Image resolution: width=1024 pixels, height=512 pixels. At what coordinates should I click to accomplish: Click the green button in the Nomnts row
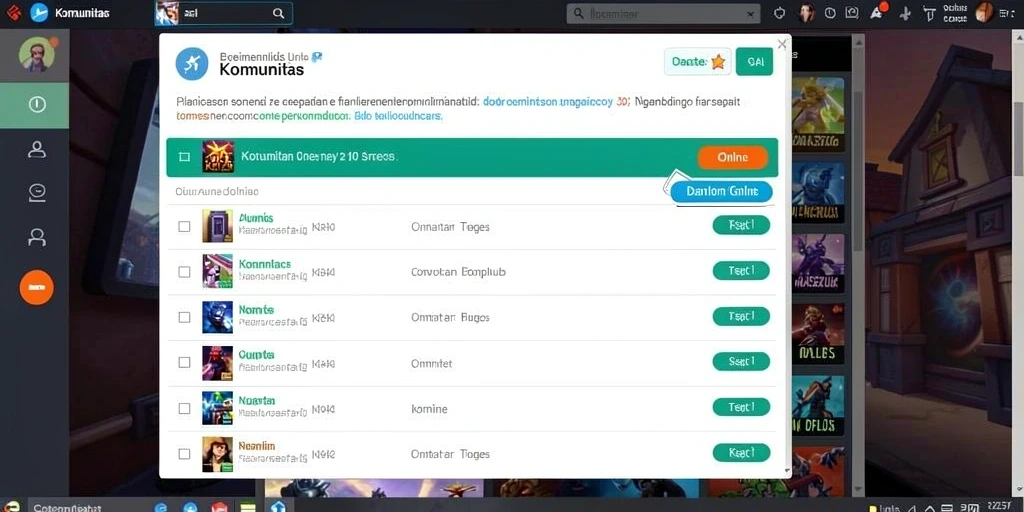[741, 316]
